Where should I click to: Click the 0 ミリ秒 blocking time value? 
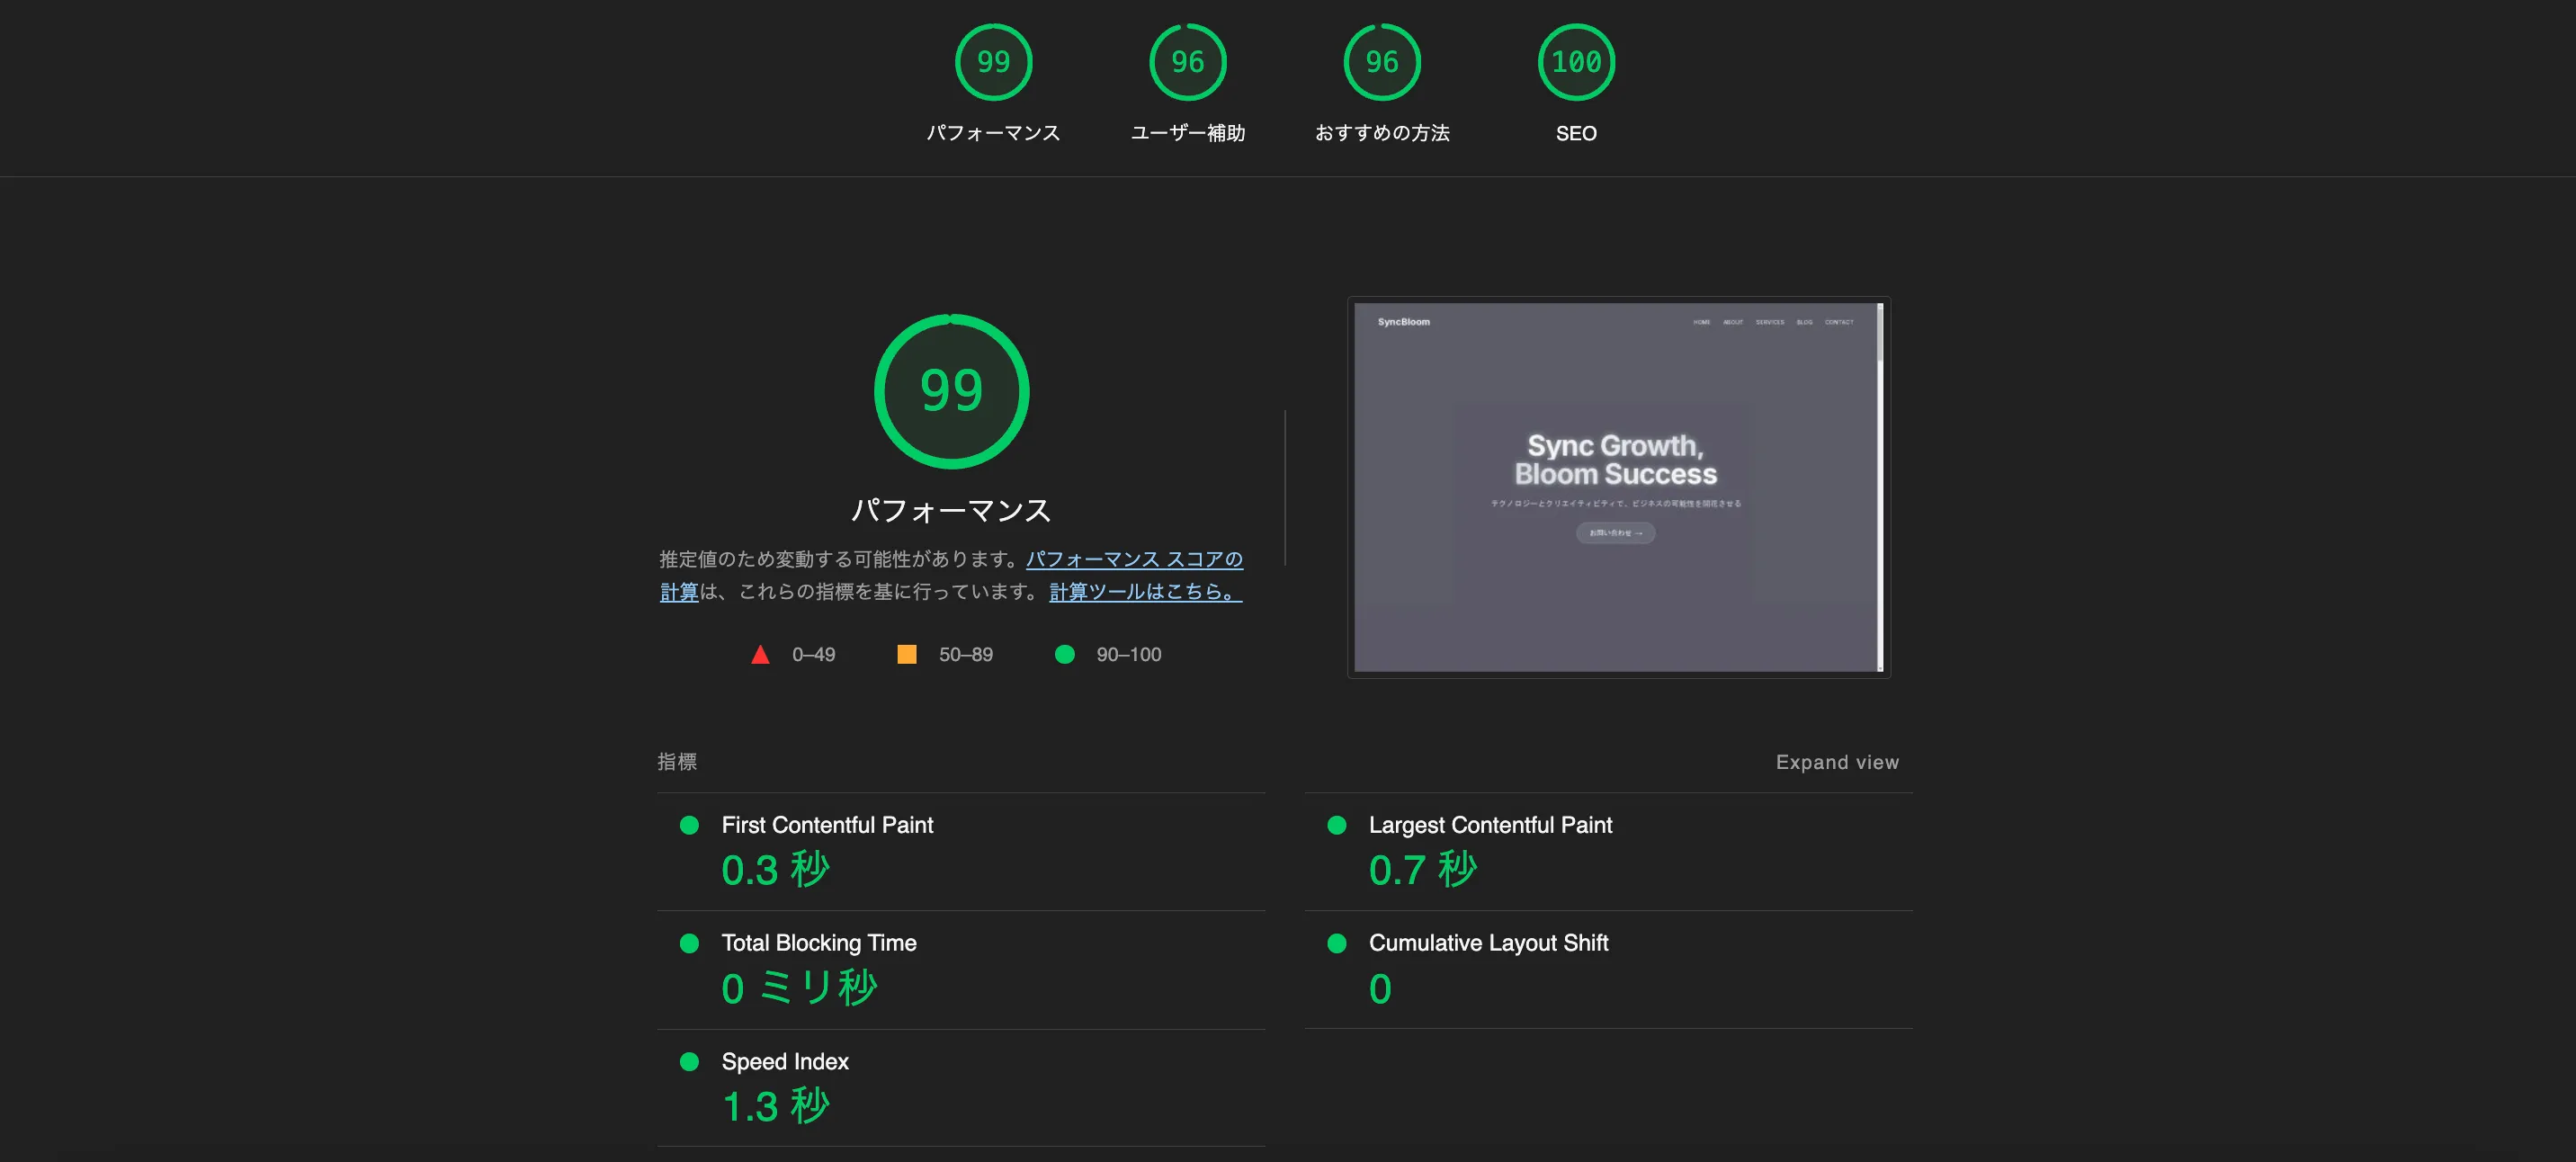pyautogui.click(x=799, y=988)
